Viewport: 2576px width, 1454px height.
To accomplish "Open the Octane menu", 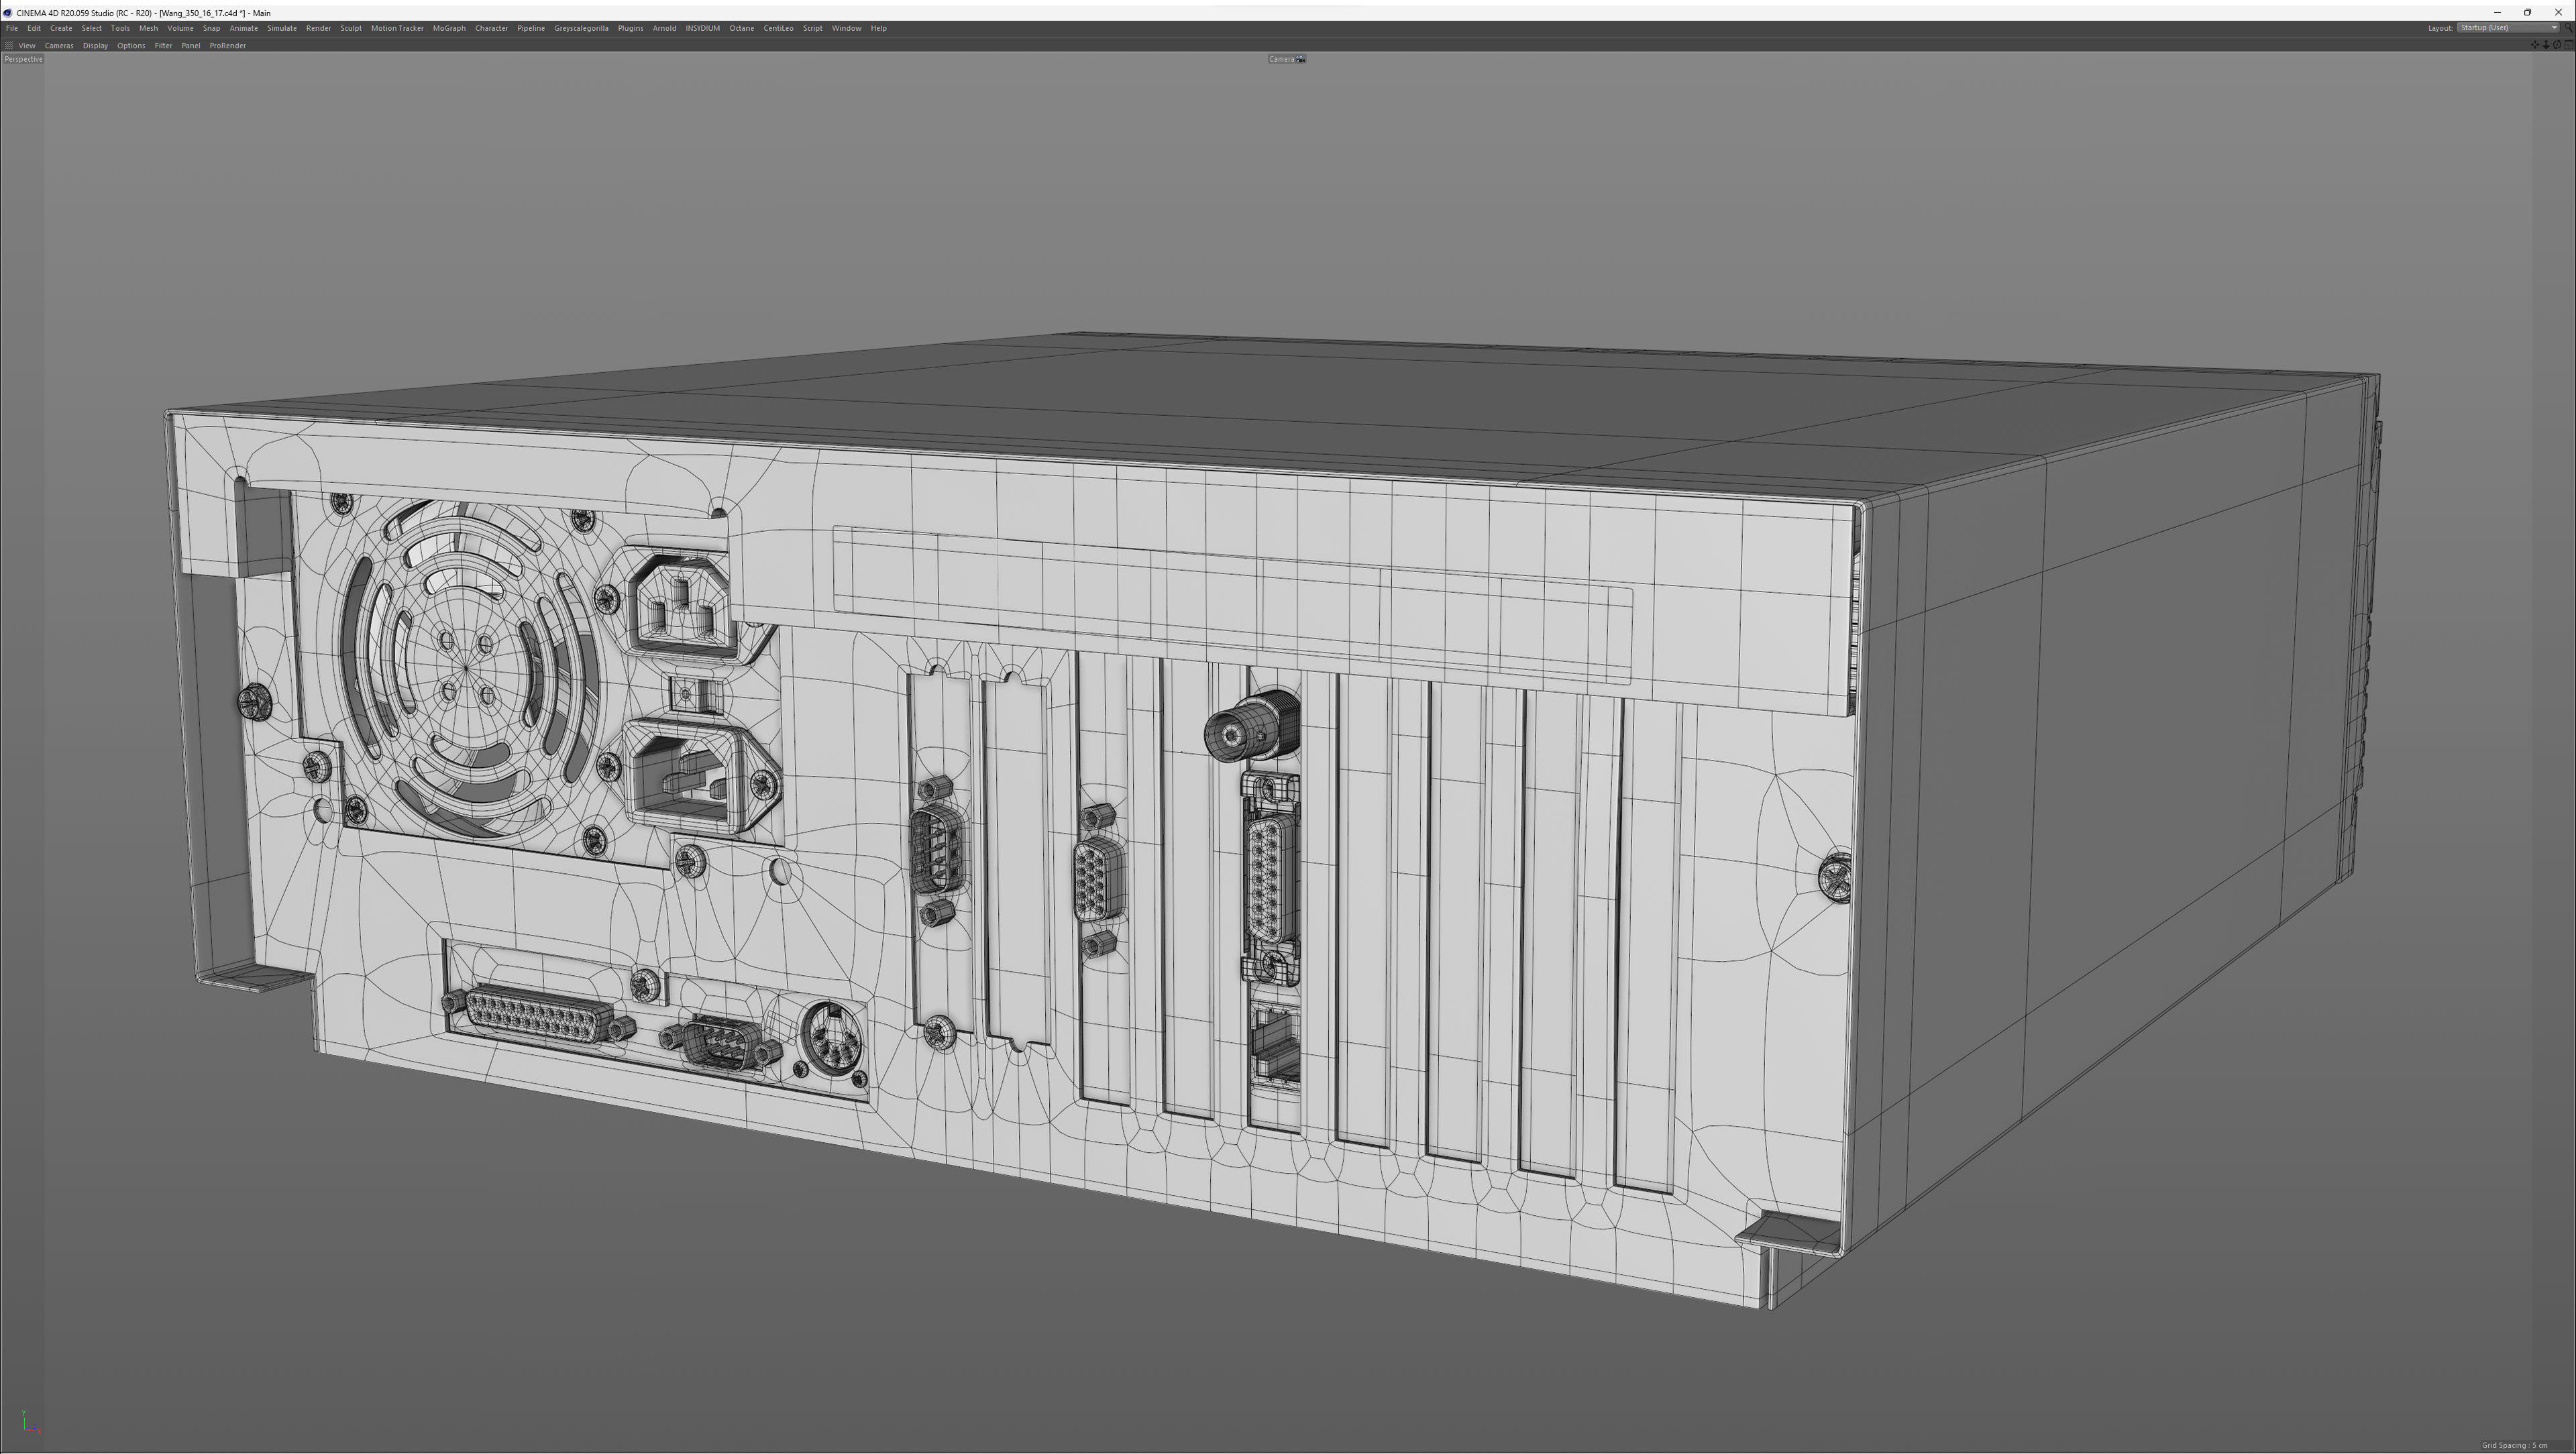I will [x=741, y=28].
